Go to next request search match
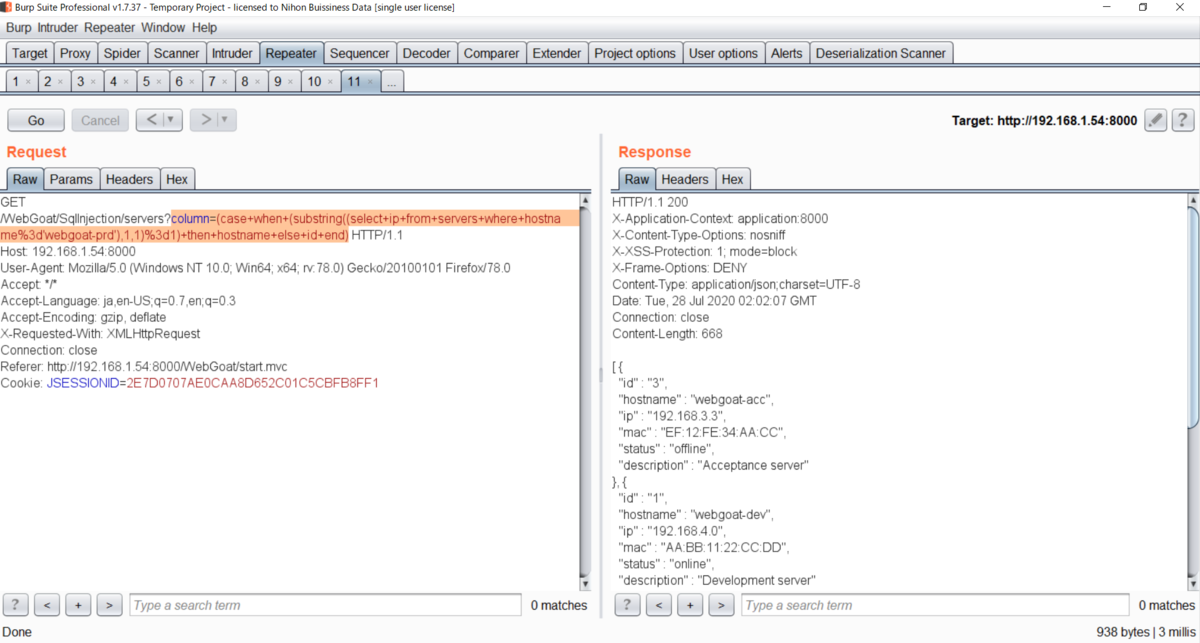This screenshot has width=1200, height=643. click(x=110, y=604)
